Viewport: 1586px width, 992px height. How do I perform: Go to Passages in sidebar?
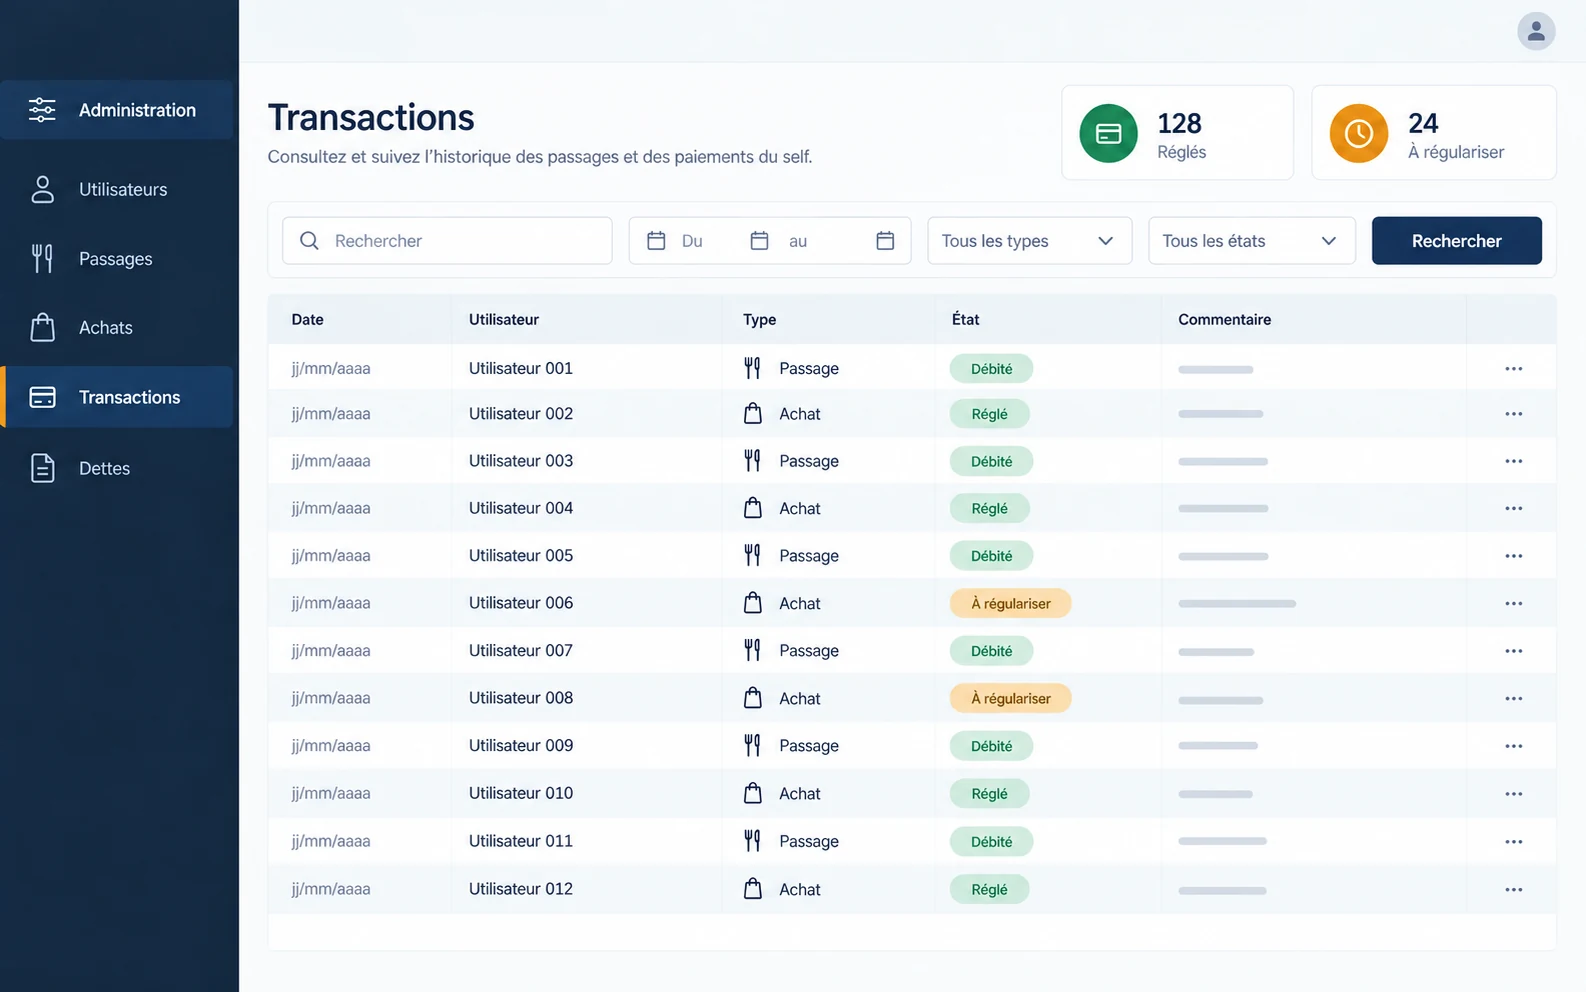(117, 259)
